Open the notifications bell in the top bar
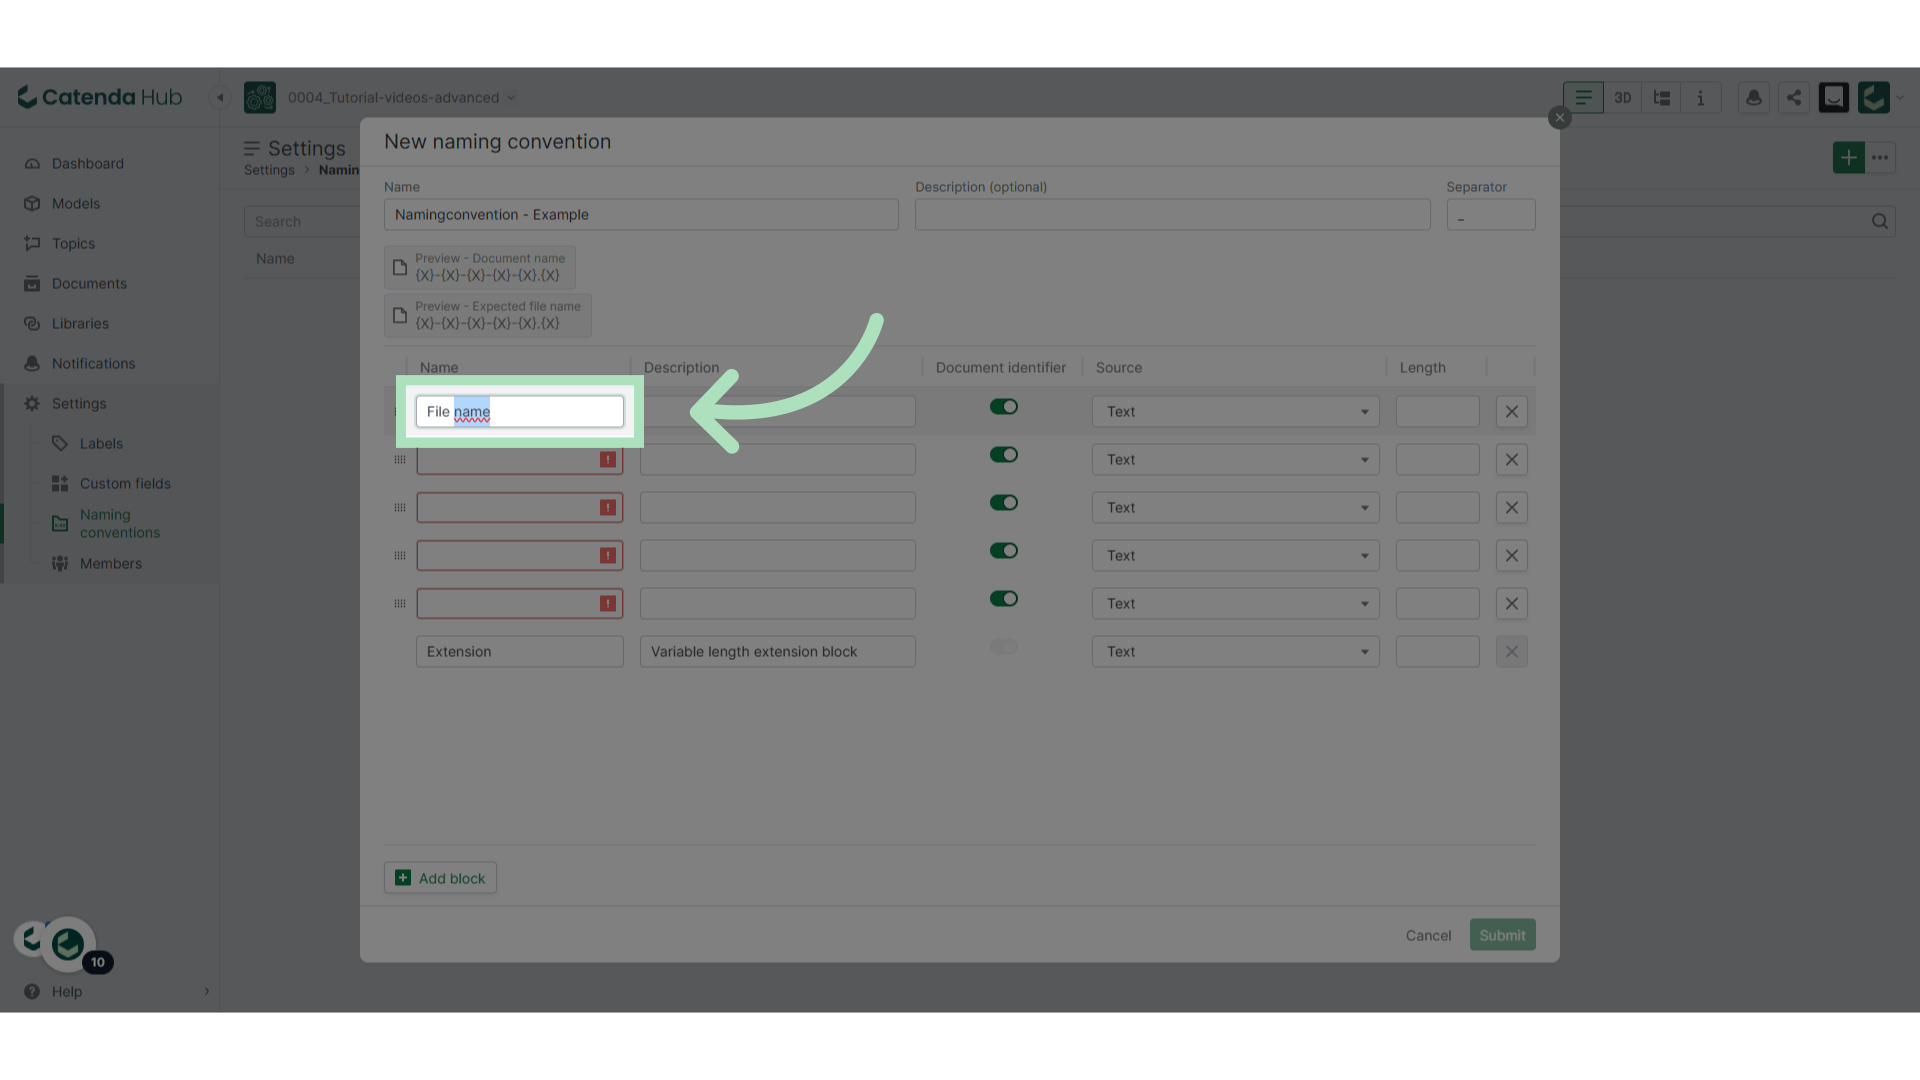The width and height of the screenshot is (1920, 1080). click(x=1754, y=97)
